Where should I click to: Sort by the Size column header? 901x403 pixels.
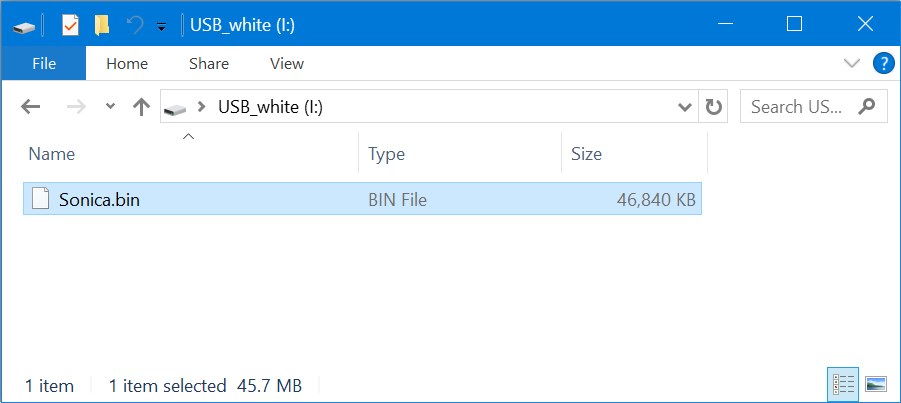pyautogui.click(x=634, y=153)
